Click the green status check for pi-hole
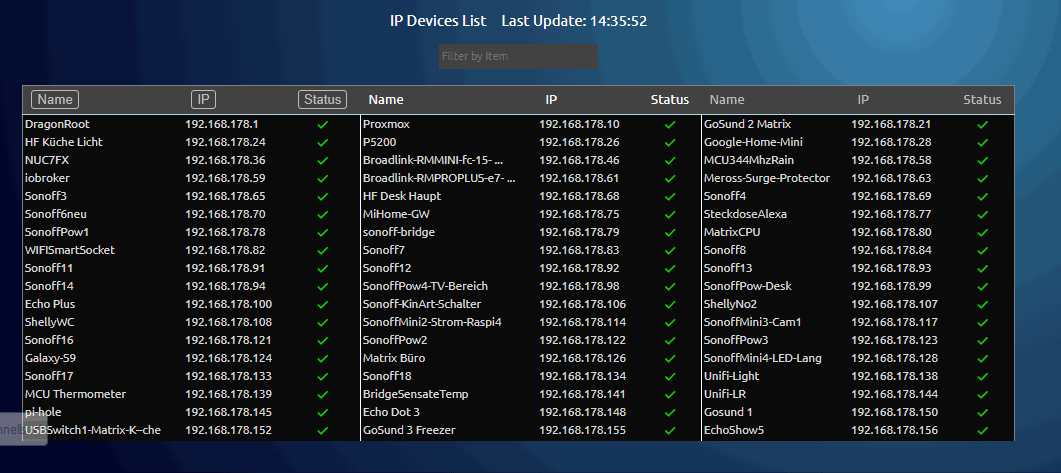The width and height of the screenshot is (1061, 473). [323, 412]
